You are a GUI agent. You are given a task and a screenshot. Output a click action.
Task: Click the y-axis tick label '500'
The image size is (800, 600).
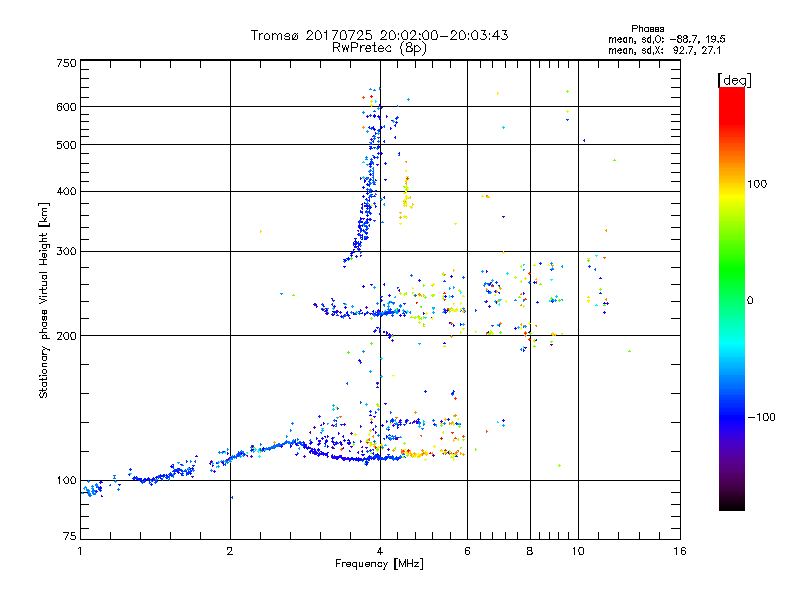click(x=66, y=145)
